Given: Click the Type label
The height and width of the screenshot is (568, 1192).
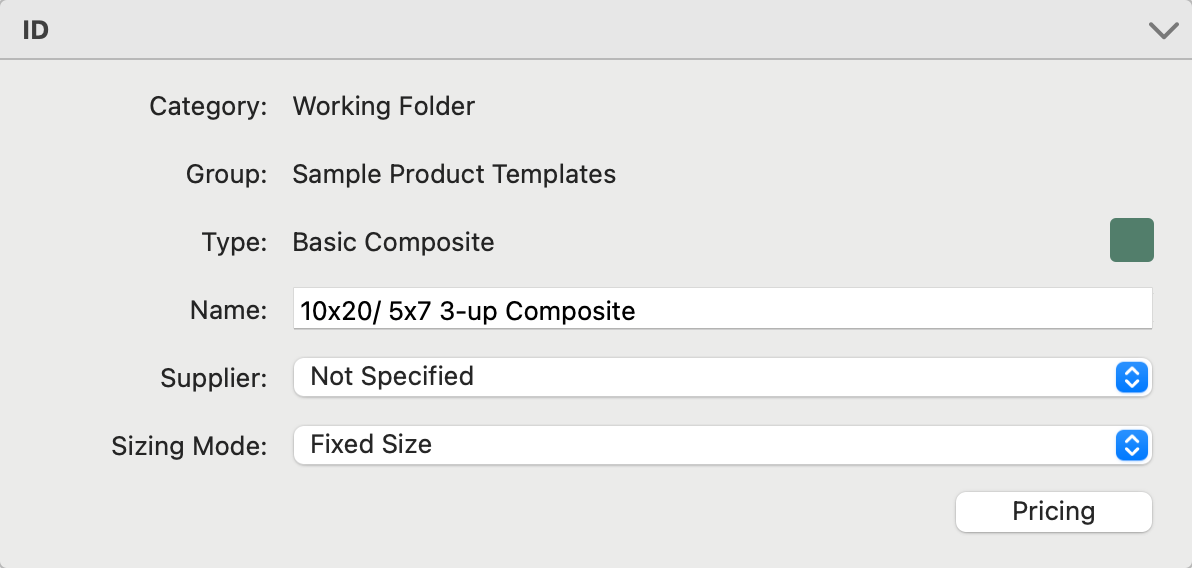Looking at the screenshot, I should (234, 242).
